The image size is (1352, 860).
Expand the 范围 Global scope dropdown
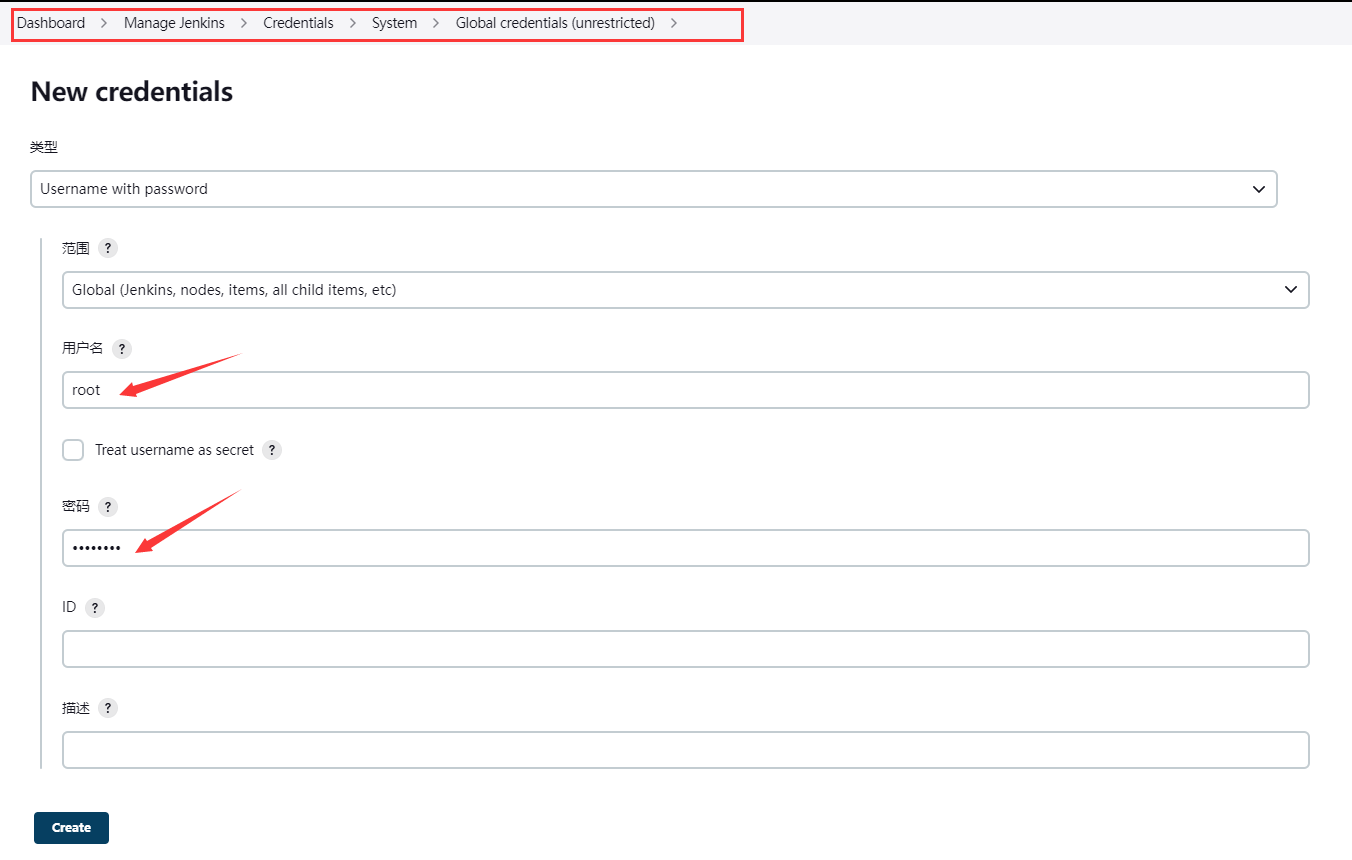pos(685,290)
